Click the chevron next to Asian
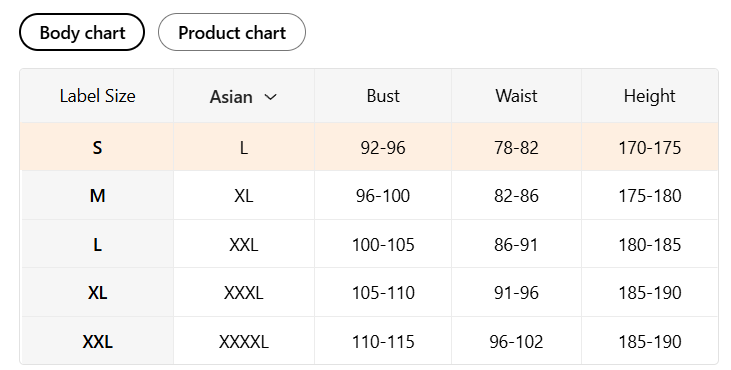This screenshot has width=731, height=370. click(270, 97)
